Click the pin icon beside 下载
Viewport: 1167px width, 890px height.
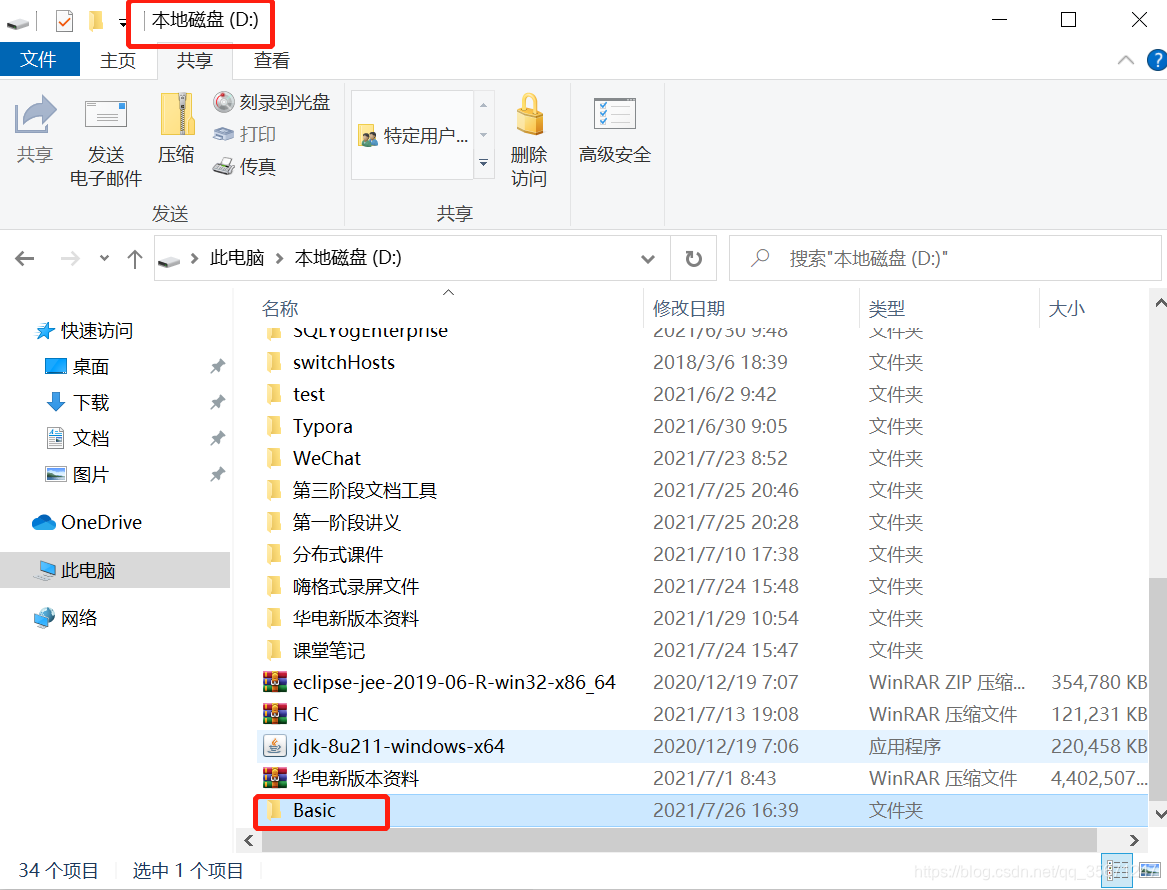coord(217,403)
